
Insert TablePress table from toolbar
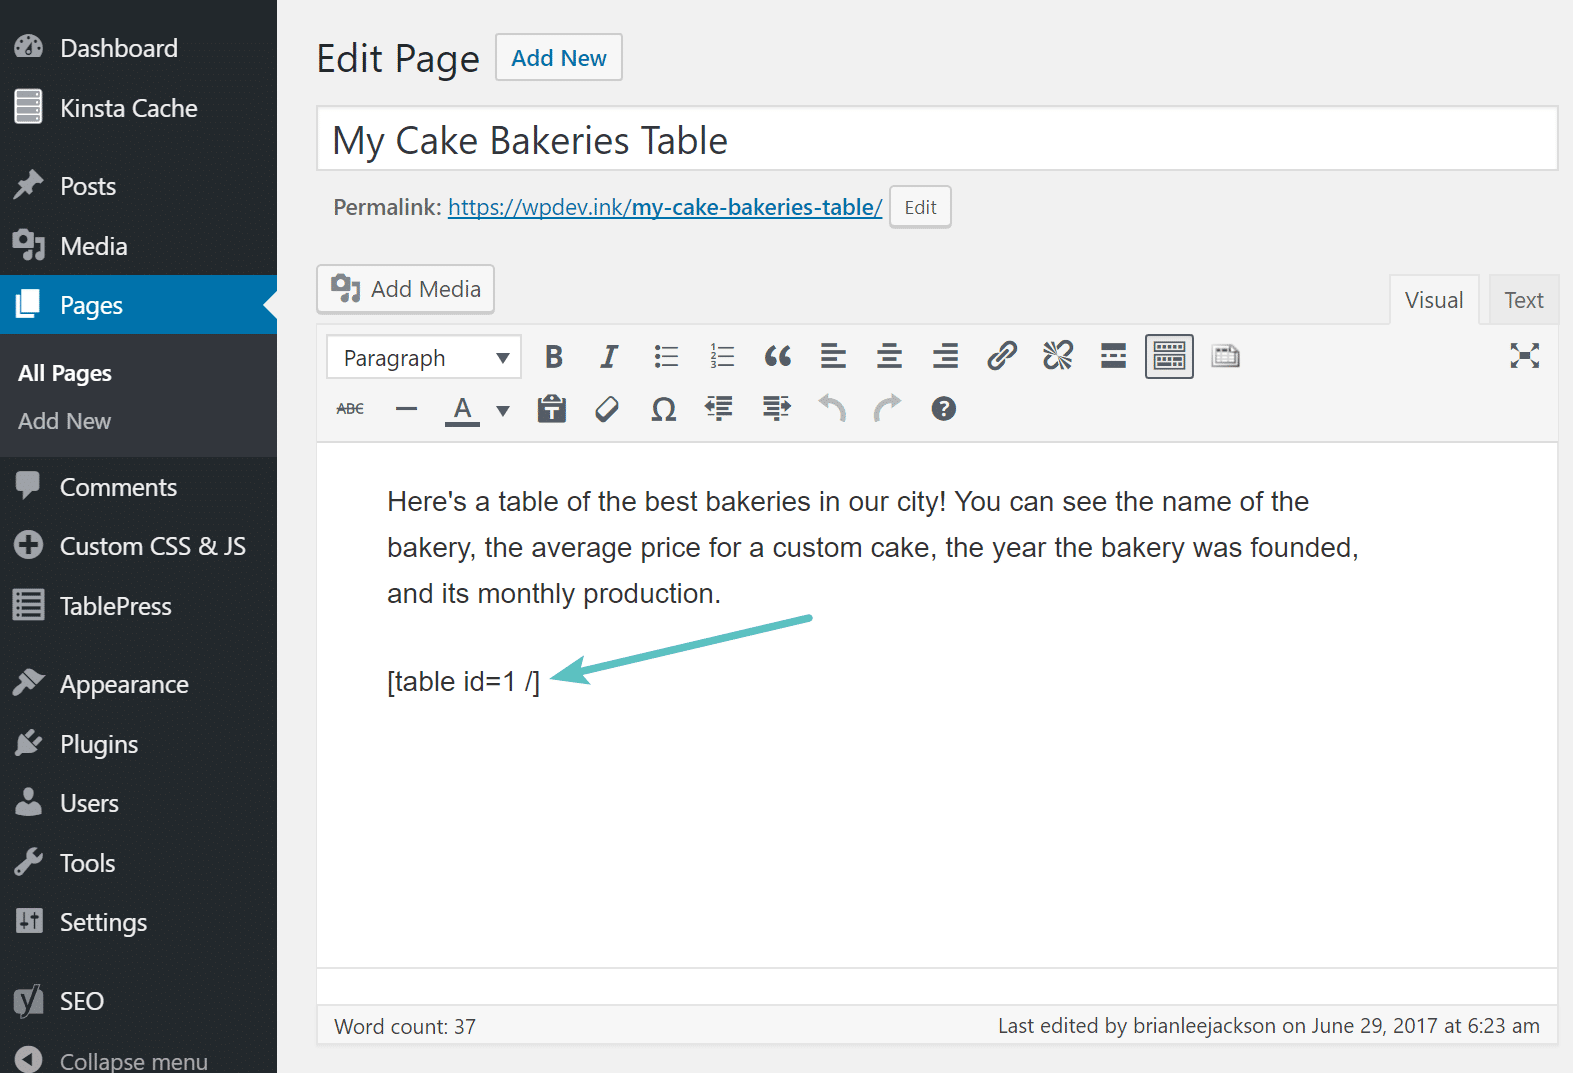[x=1225, y=357]
